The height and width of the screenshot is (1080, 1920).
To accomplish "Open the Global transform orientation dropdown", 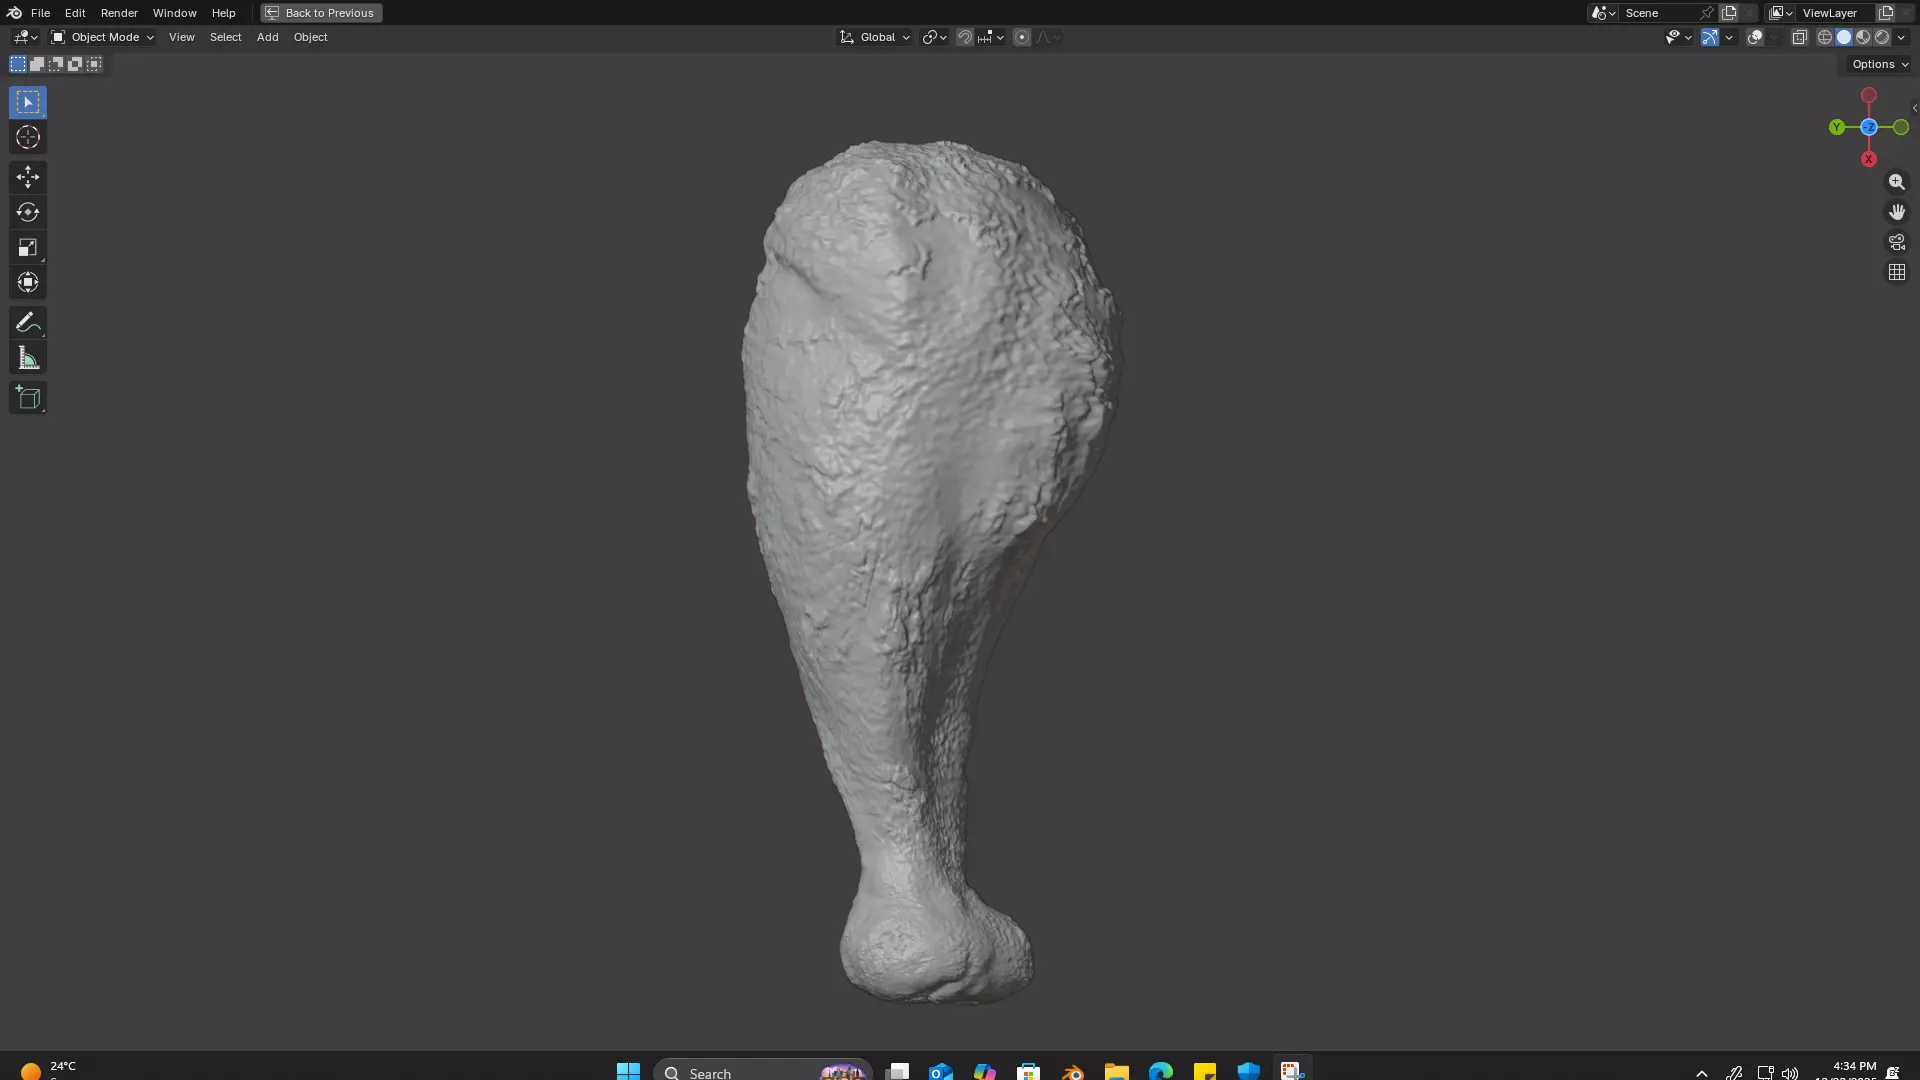I will pos(875,37).
